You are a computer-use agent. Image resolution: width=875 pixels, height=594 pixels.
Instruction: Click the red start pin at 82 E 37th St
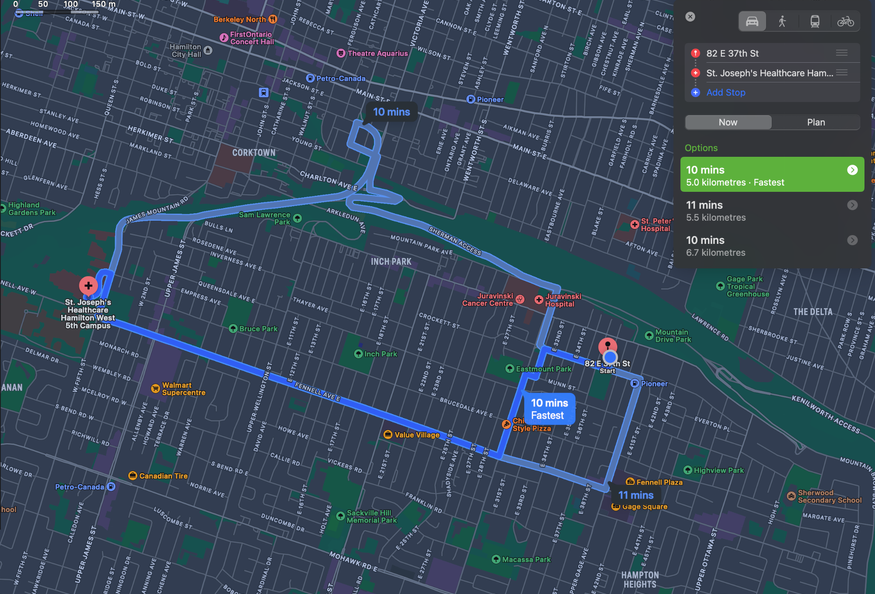[607, 346]
